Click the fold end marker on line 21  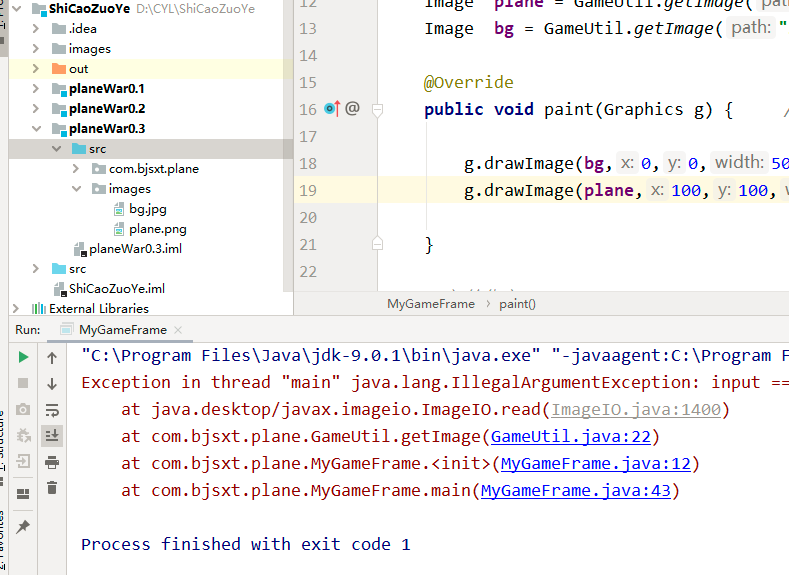(377, 244)
